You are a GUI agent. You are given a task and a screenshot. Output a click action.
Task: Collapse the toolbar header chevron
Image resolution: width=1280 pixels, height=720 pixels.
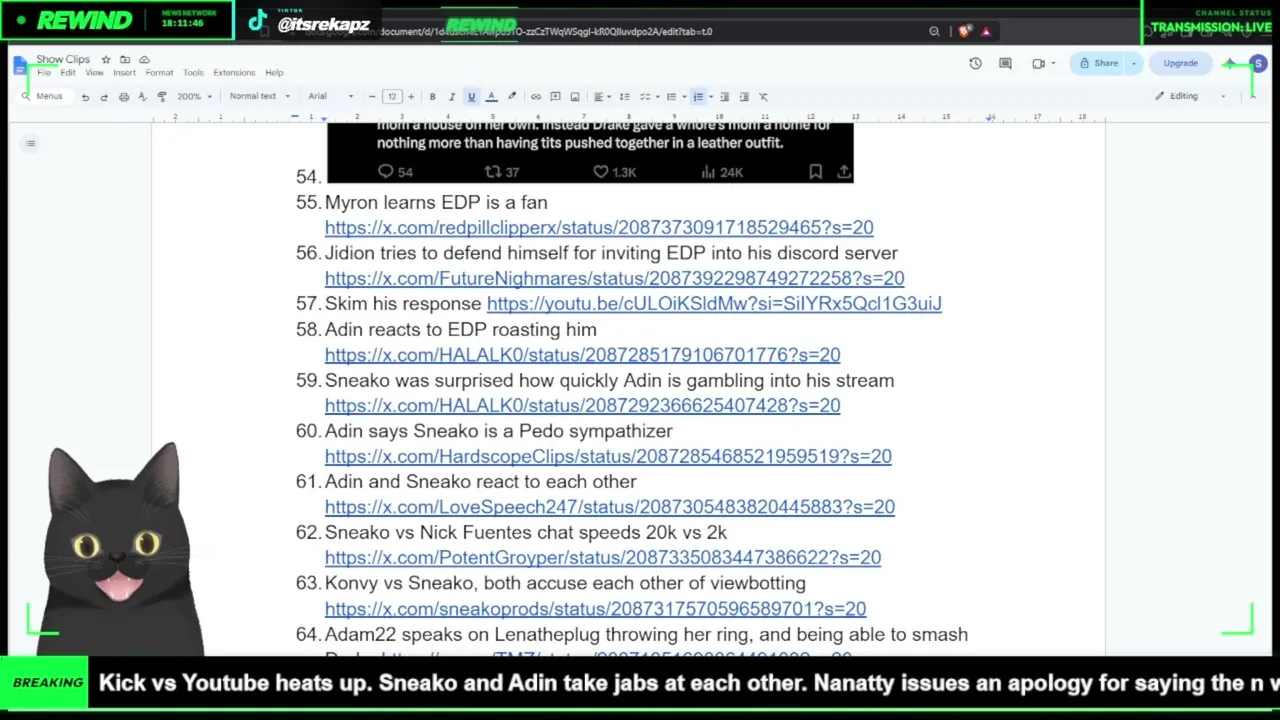click(1251, 97)
